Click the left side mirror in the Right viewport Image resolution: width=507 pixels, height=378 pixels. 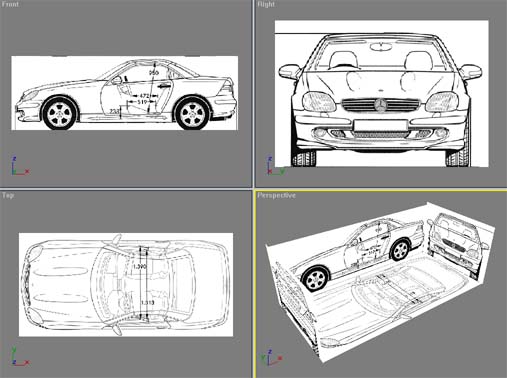tap(289, 72)
